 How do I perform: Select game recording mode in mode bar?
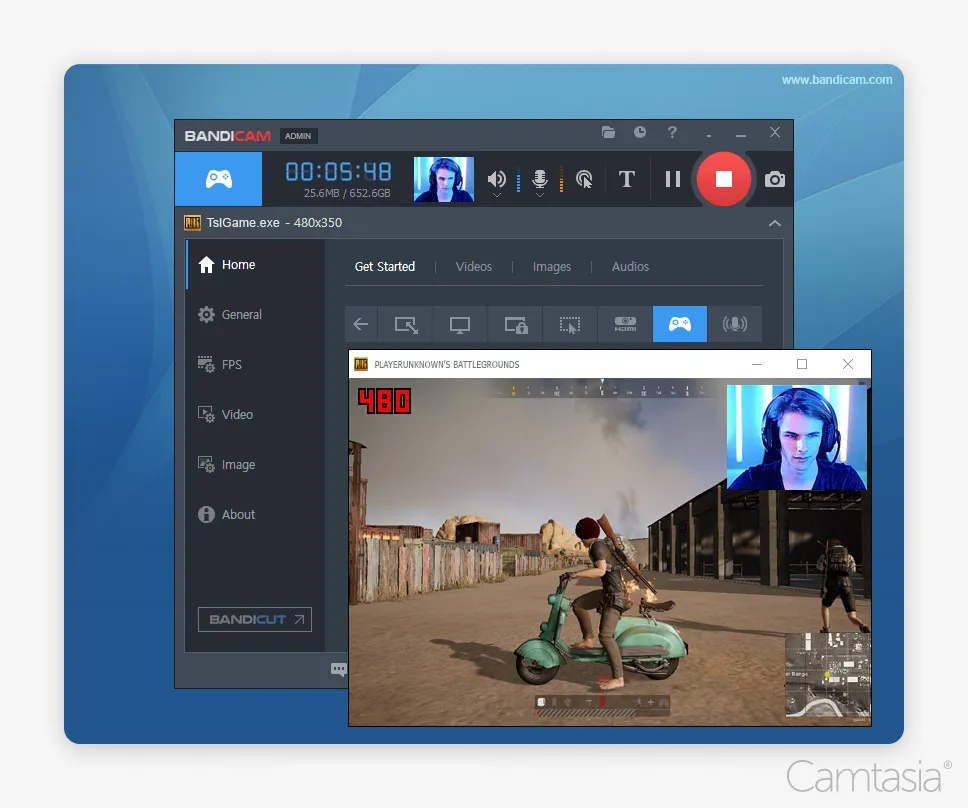(680, 324)
